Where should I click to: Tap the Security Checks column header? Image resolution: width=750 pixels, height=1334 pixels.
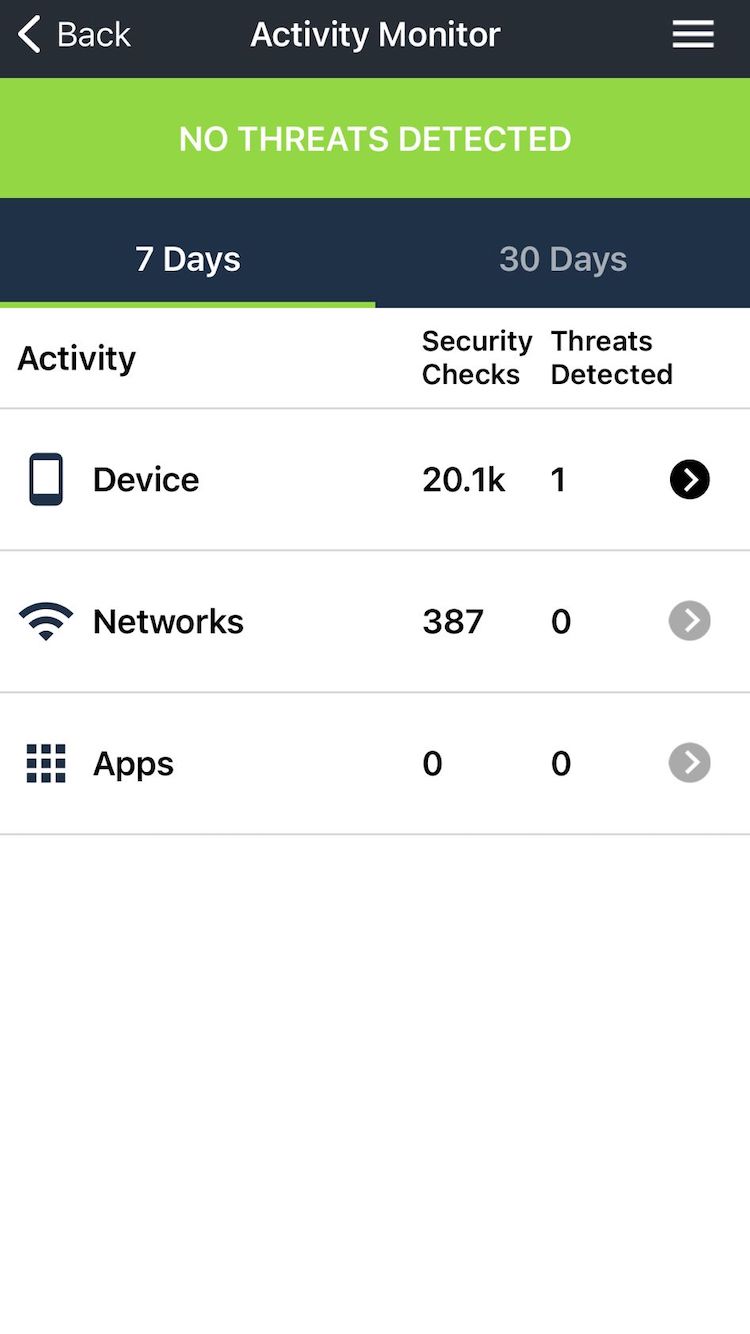tap(476, 357)
